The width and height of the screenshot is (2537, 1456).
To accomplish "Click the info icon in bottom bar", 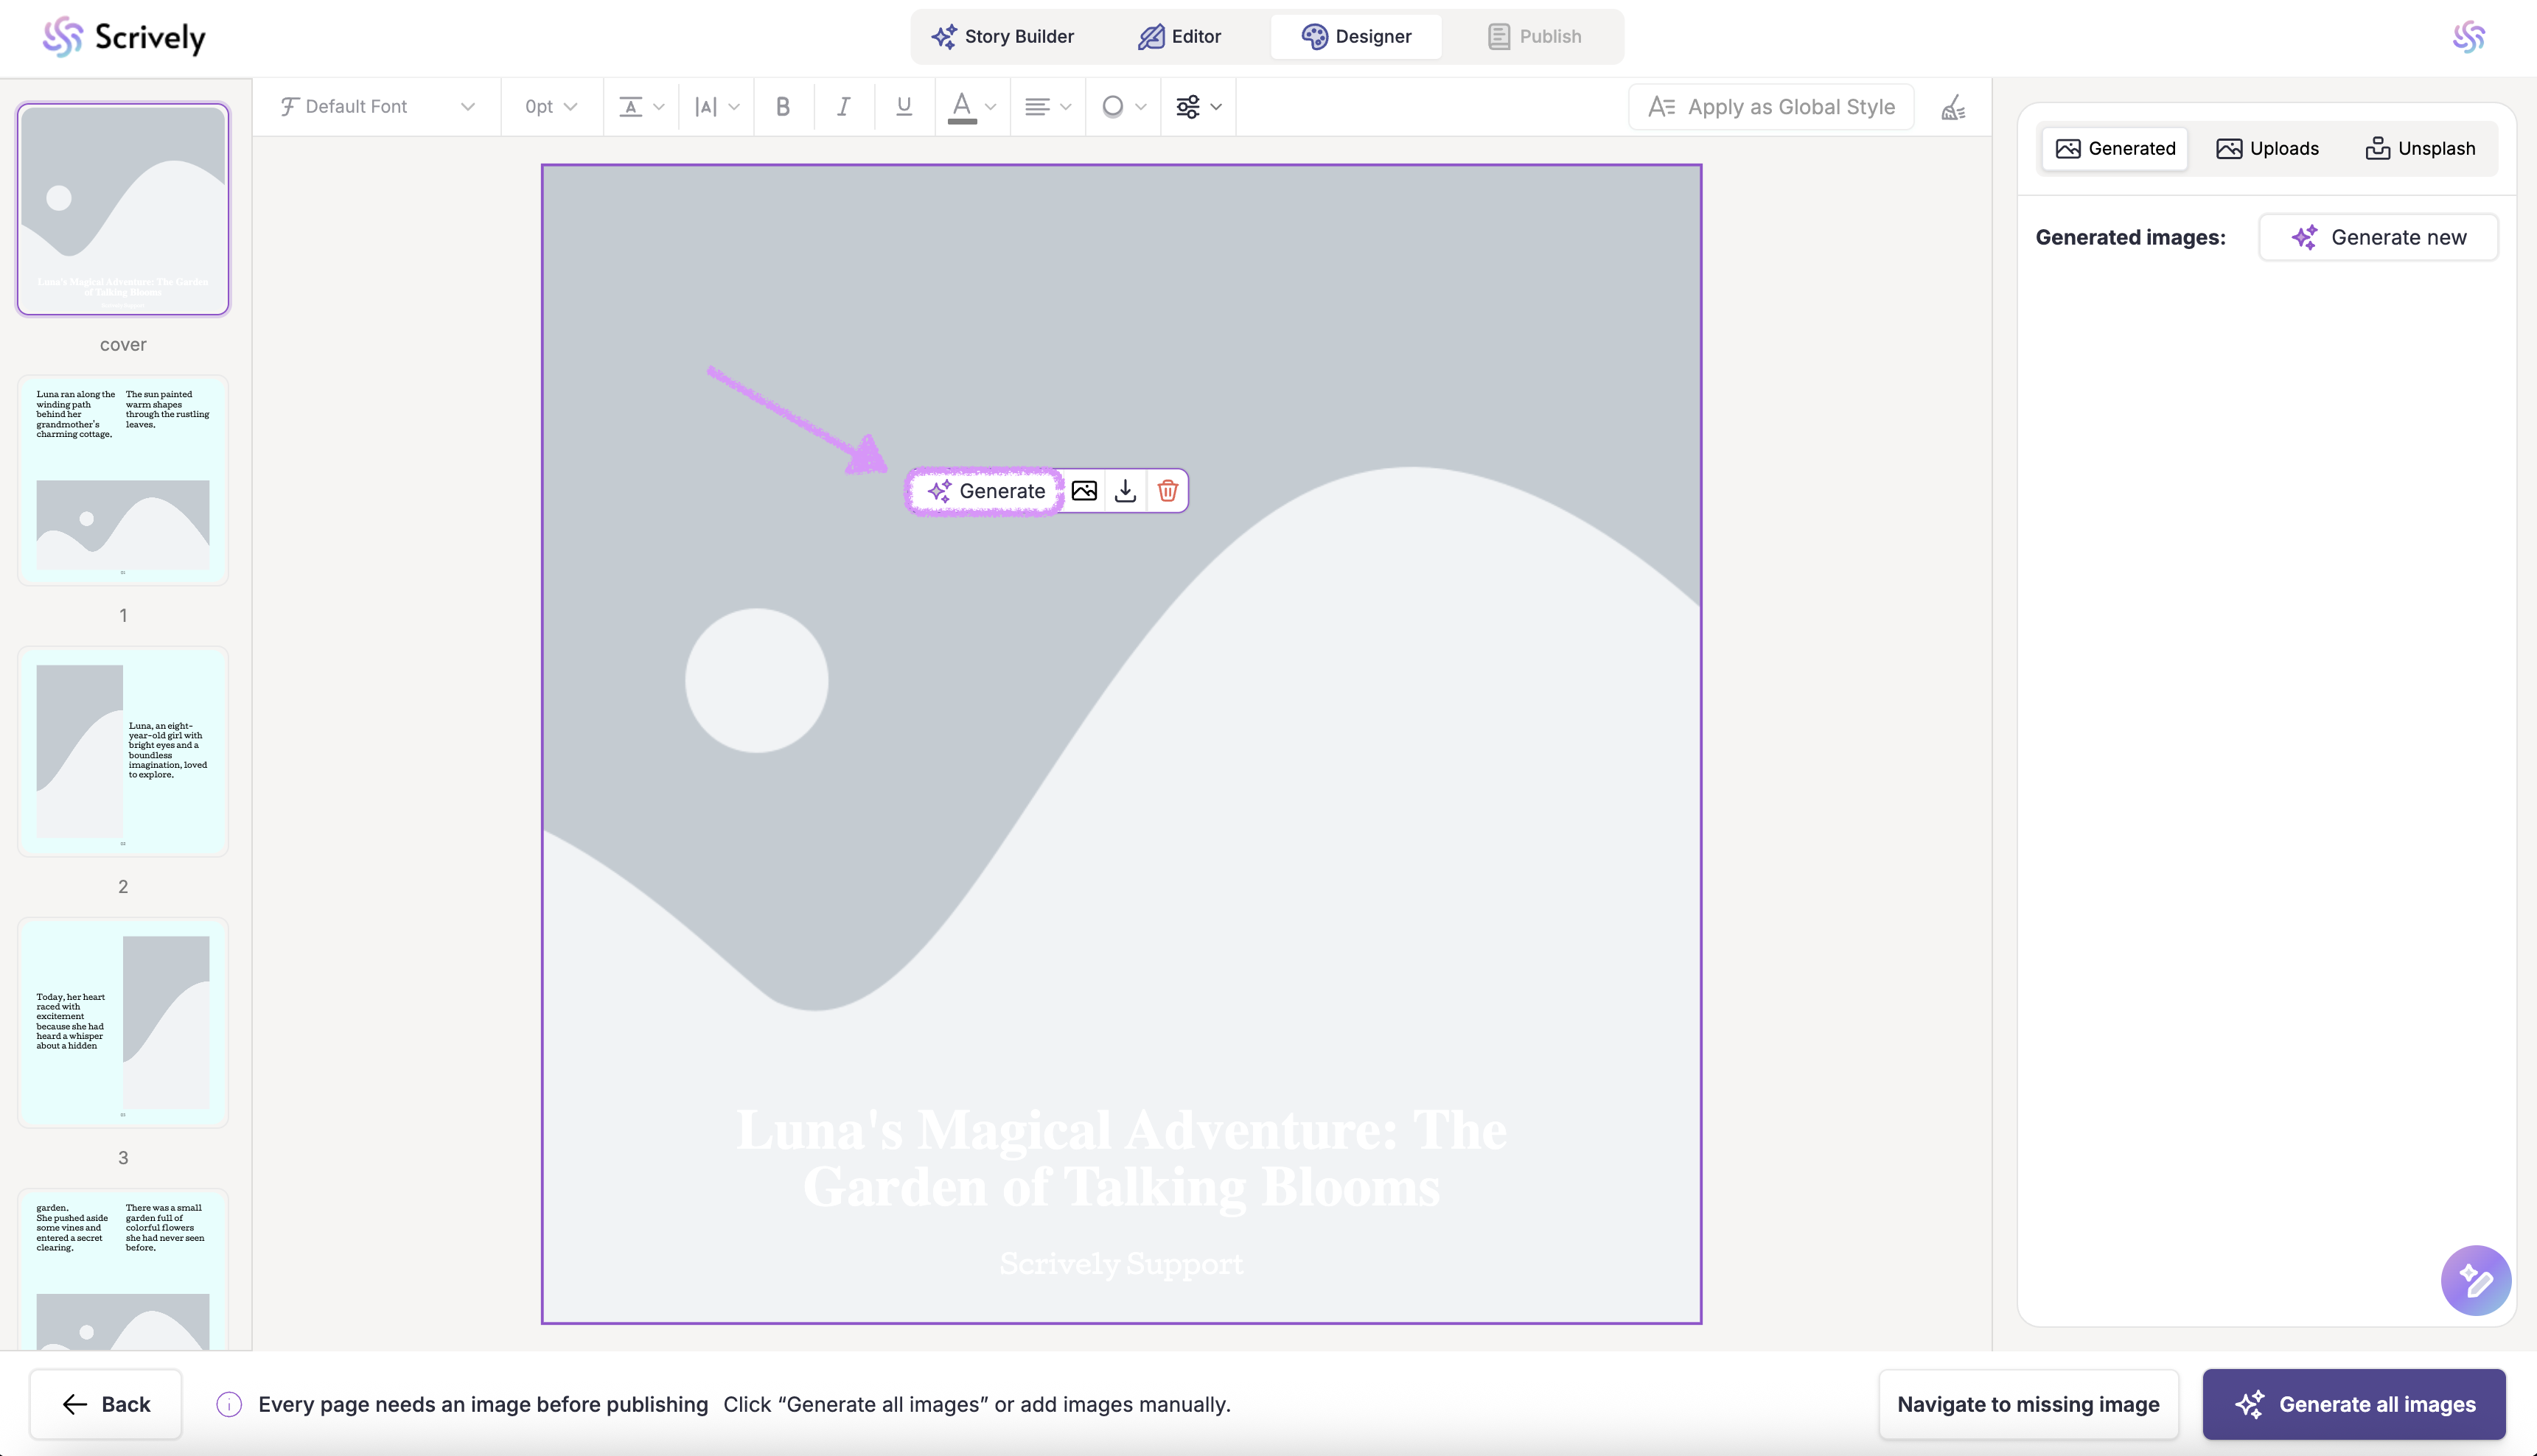I will 229,1404.
